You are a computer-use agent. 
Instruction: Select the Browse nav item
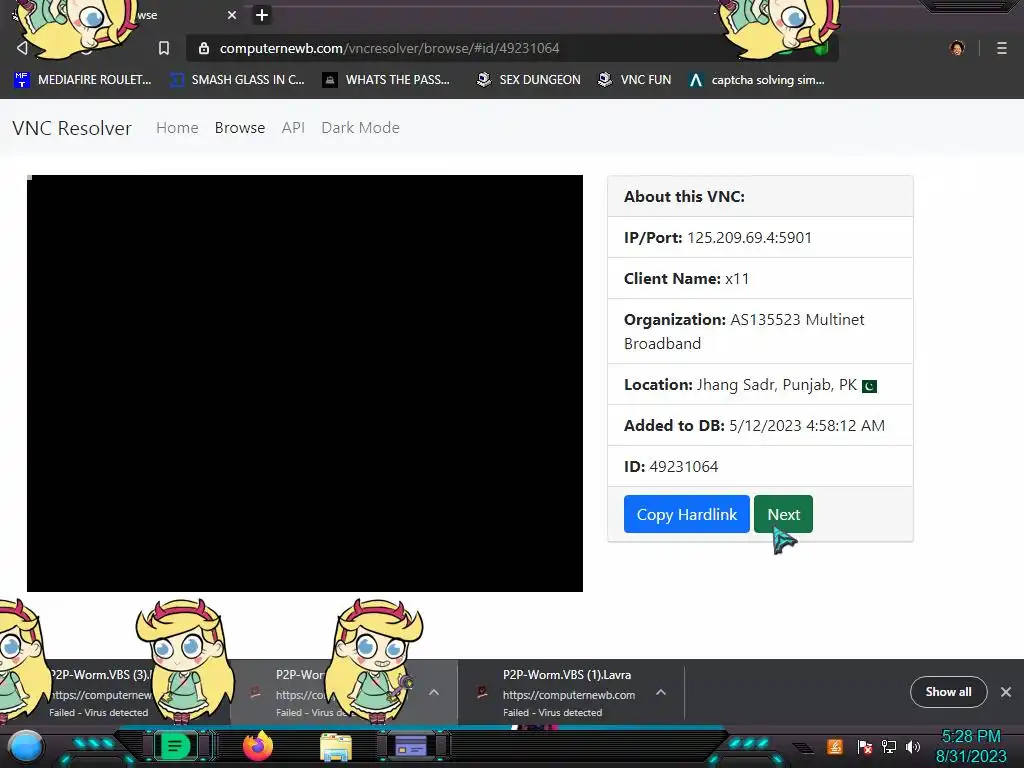tap(240, 128)
